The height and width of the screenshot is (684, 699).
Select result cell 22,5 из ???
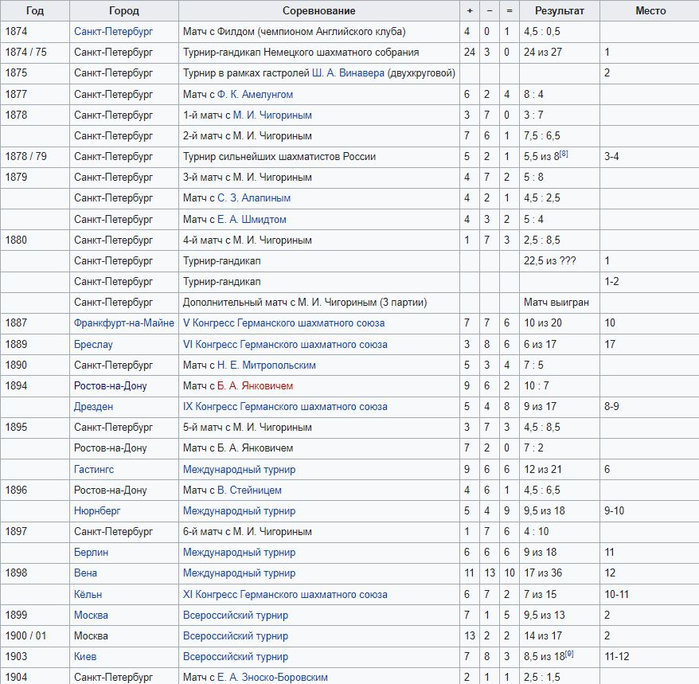coord(559,261)
